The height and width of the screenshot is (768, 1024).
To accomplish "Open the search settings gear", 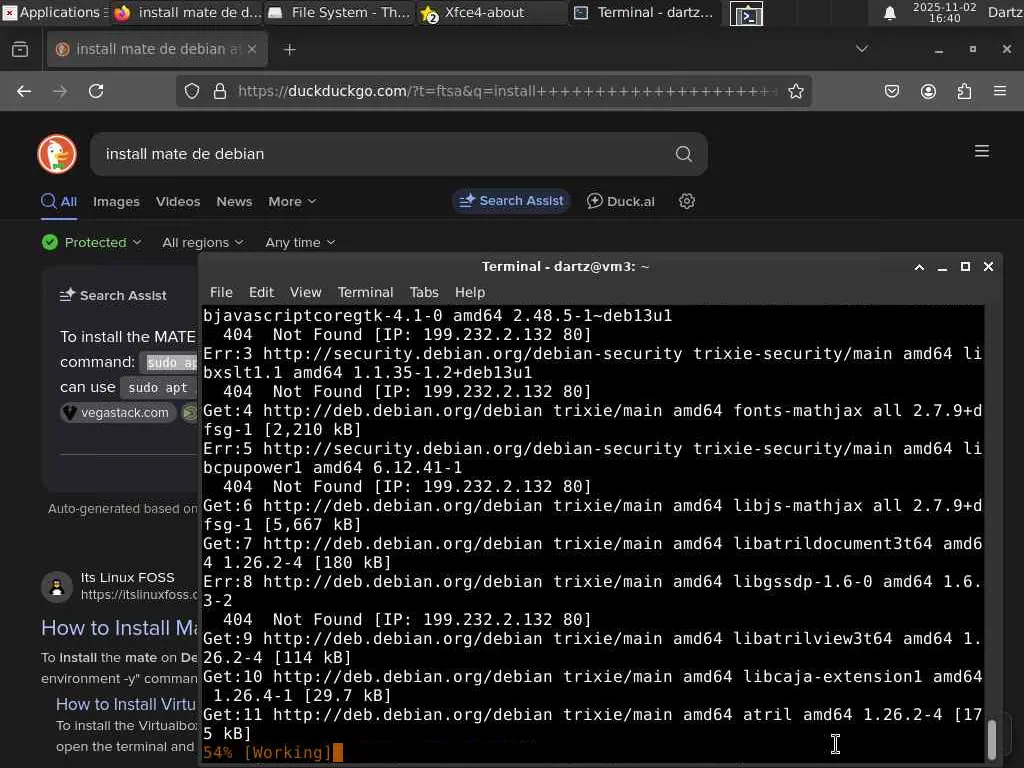I will pyautogui.click(x=686, y=201).
